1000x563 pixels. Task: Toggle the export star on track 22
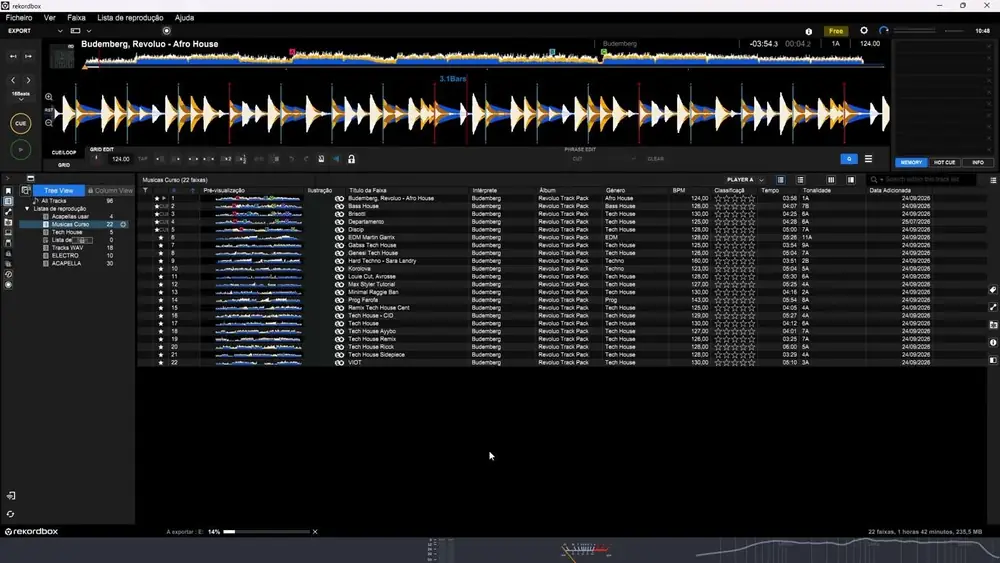pyautogui.click(x=161, y=363)
